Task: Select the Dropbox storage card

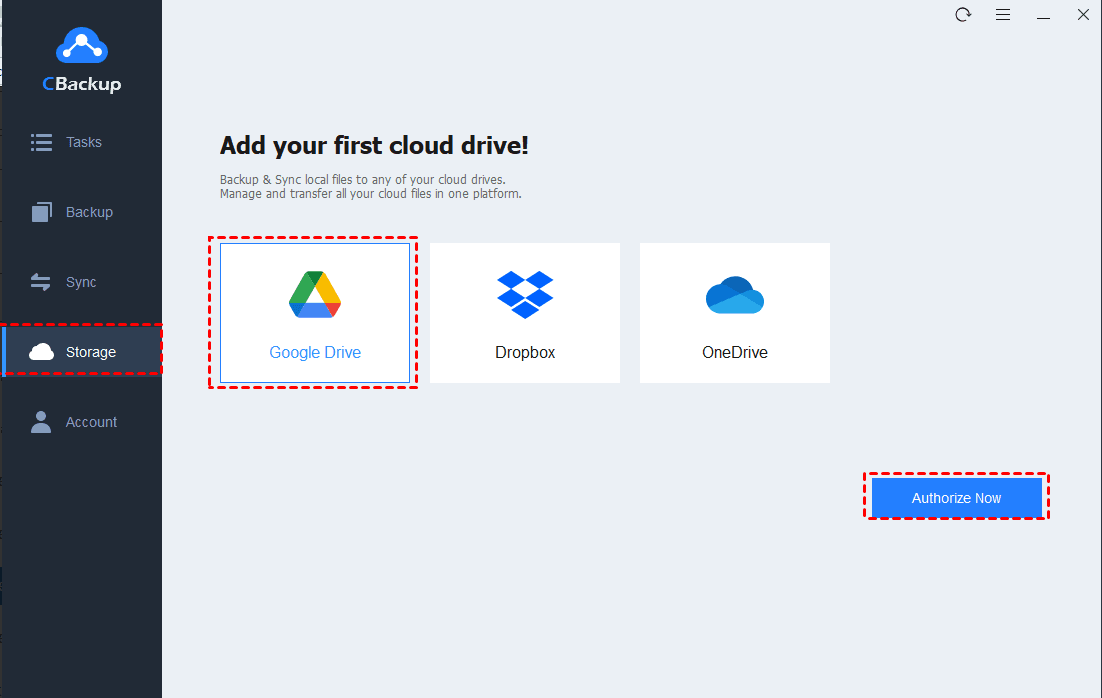Action: coord(524,312)
